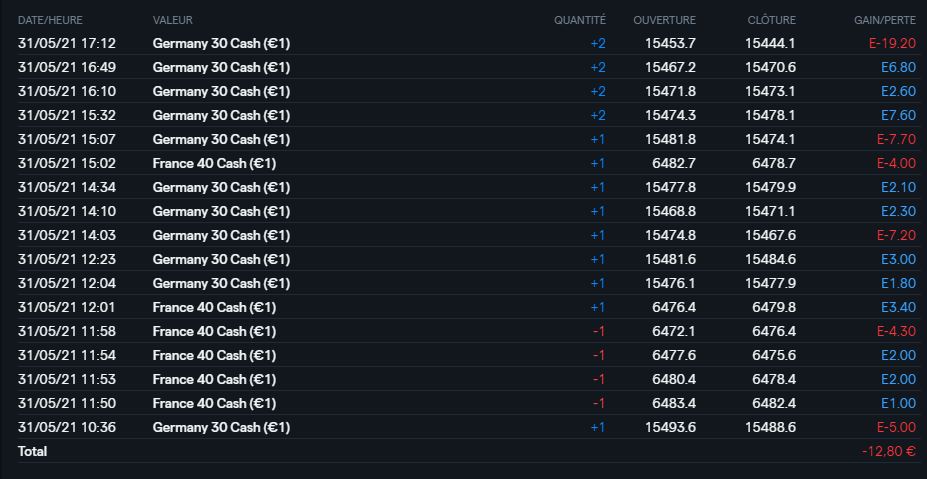Viewport: 927px width, 479px height.
Task: Click the GAIN/PERTE column header
Action: coord(884,20)
